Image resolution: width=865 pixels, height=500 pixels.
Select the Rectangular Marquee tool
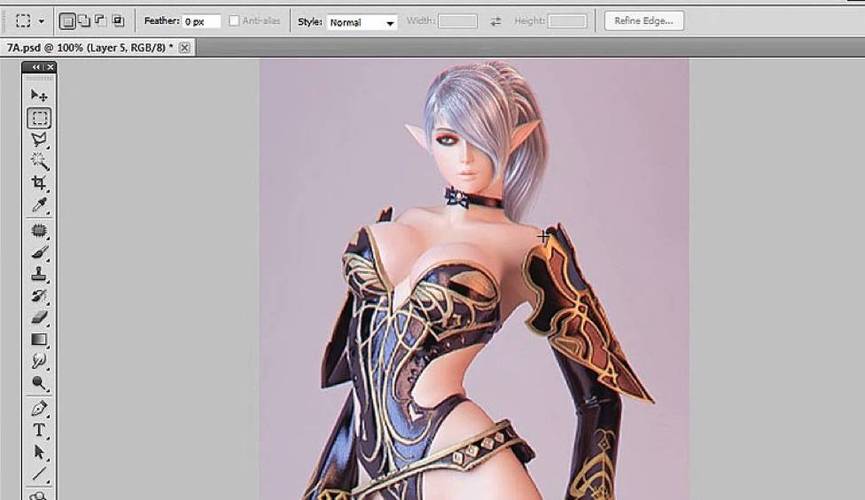[39, 118]
